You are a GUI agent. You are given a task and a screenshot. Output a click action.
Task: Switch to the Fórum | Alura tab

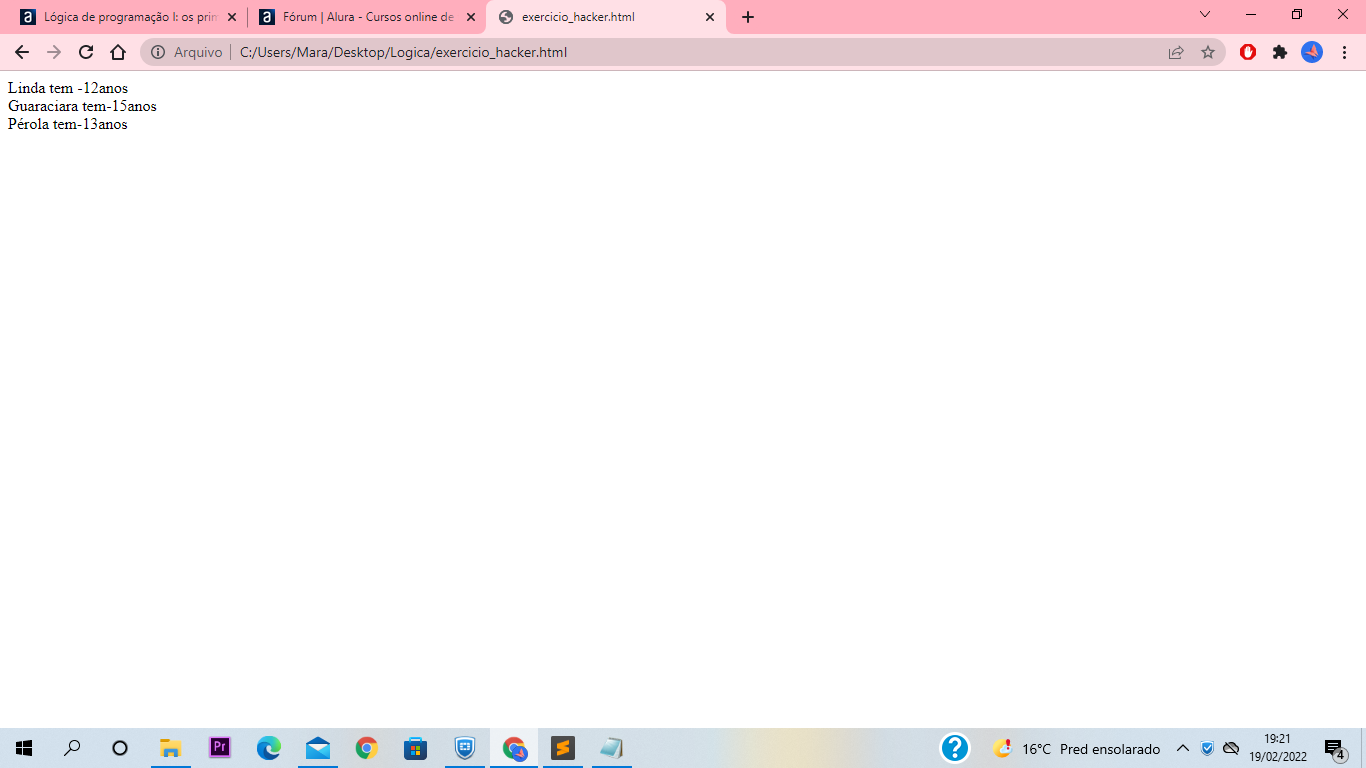[366, 17]
